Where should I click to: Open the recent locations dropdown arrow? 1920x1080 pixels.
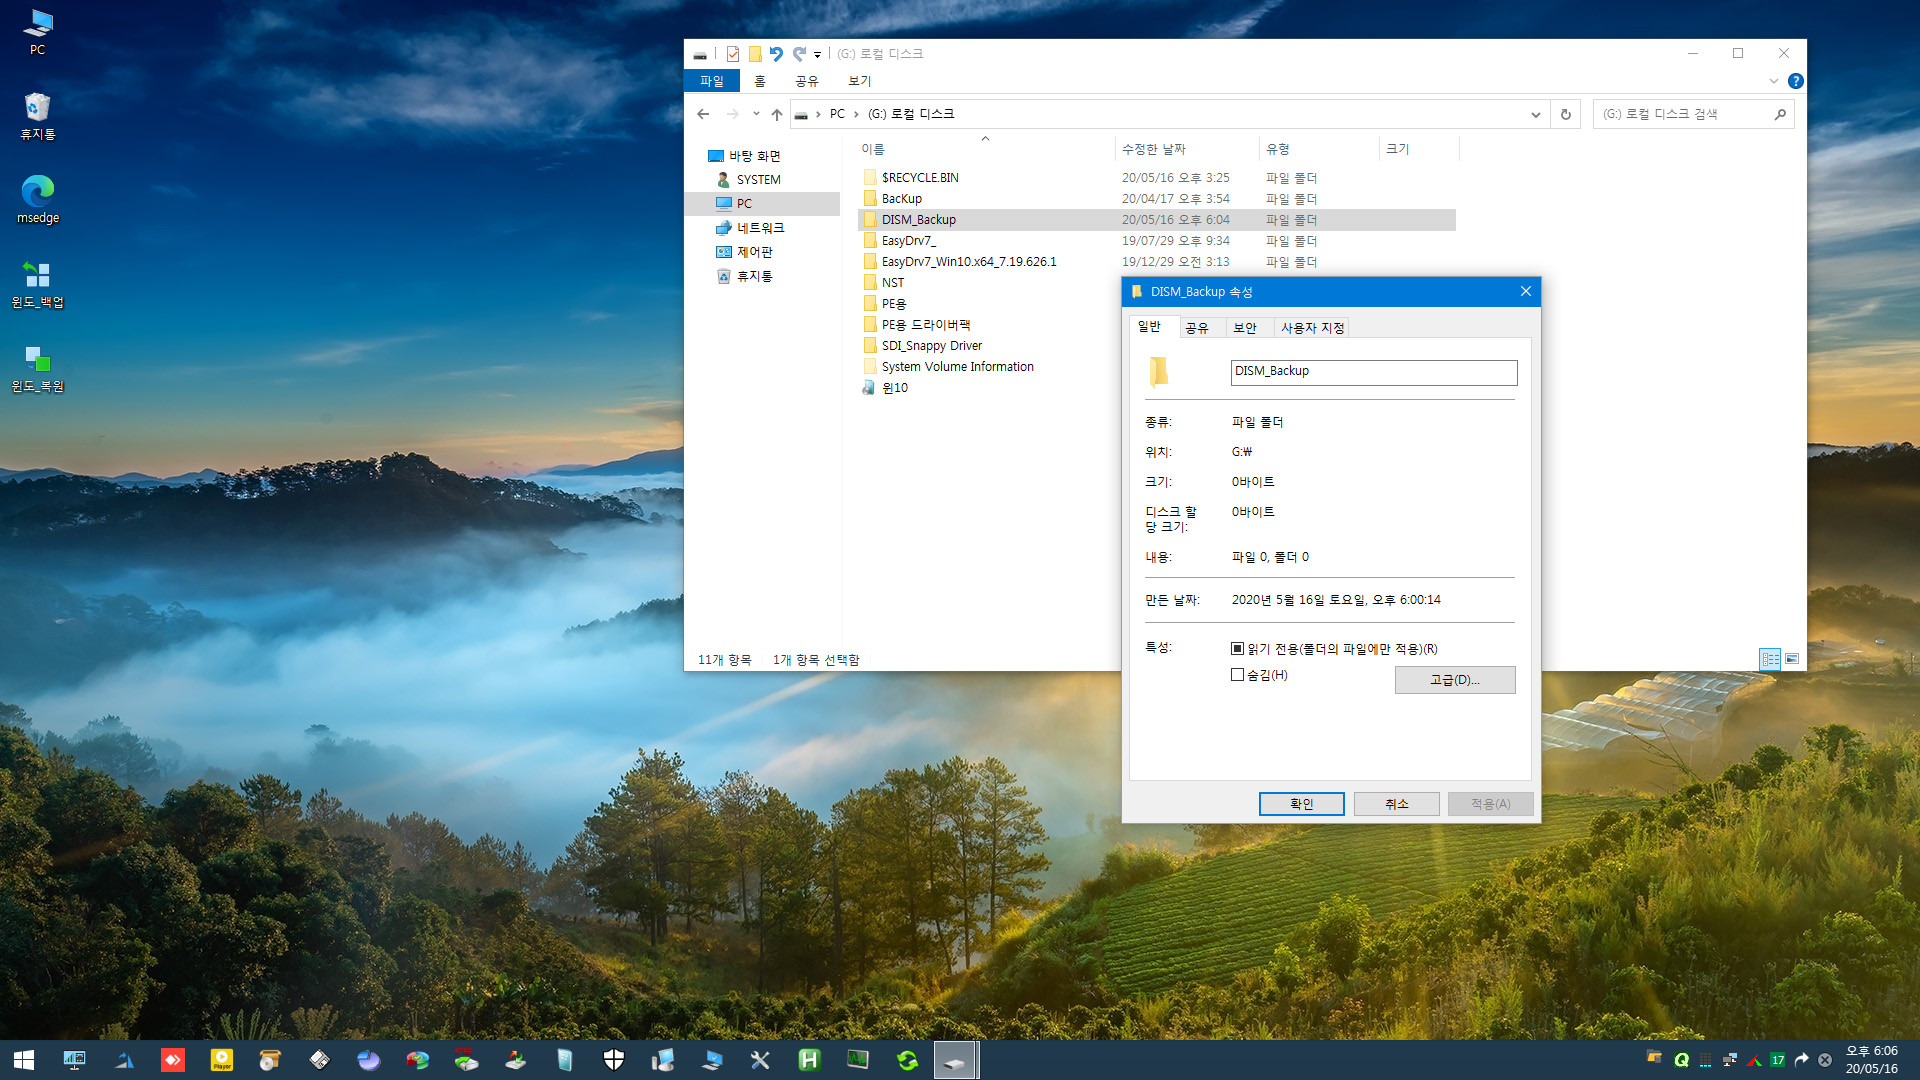pyautogui.click(x=756, y=114)
